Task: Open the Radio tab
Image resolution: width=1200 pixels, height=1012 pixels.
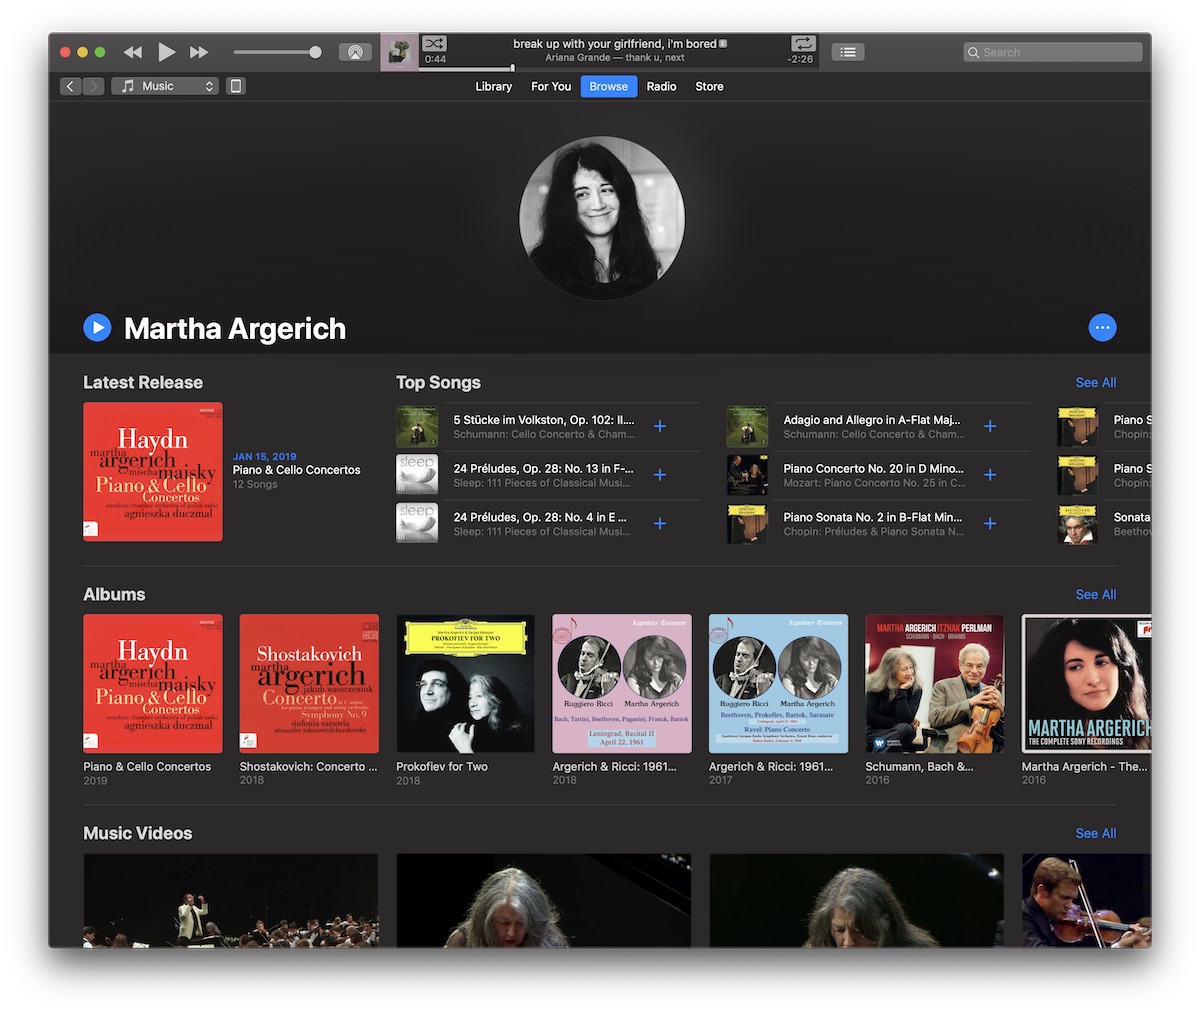Action: [x=661, y=87]
